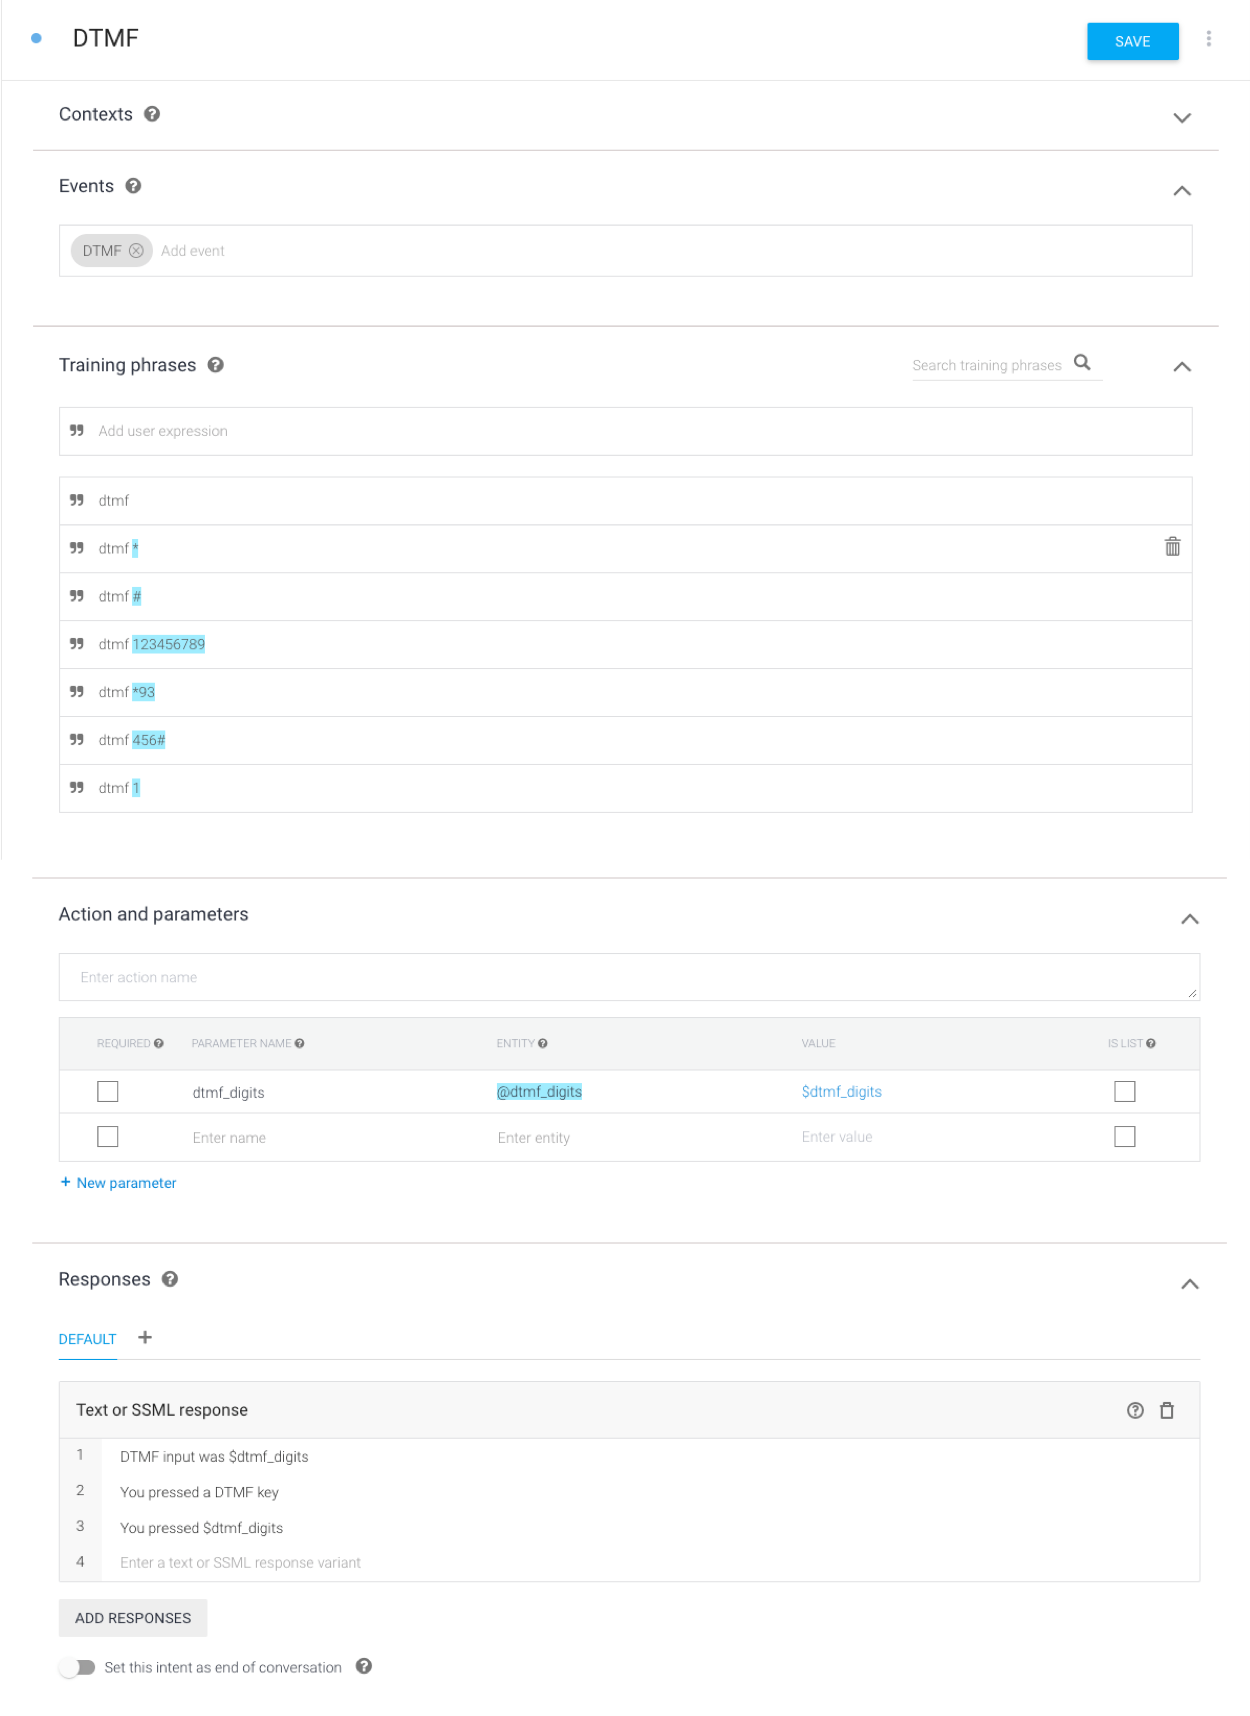Click the Add event input
Viewport: 1250px width, 1716px height.
[193, 251]
